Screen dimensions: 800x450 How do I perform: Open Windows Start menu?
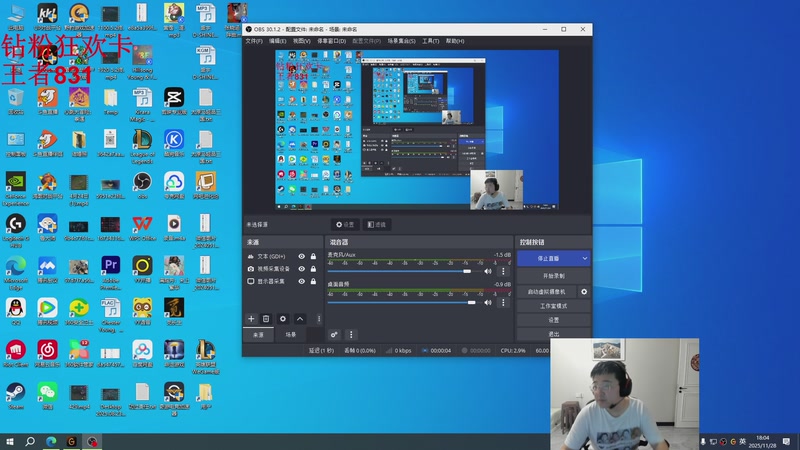point(10,441)
